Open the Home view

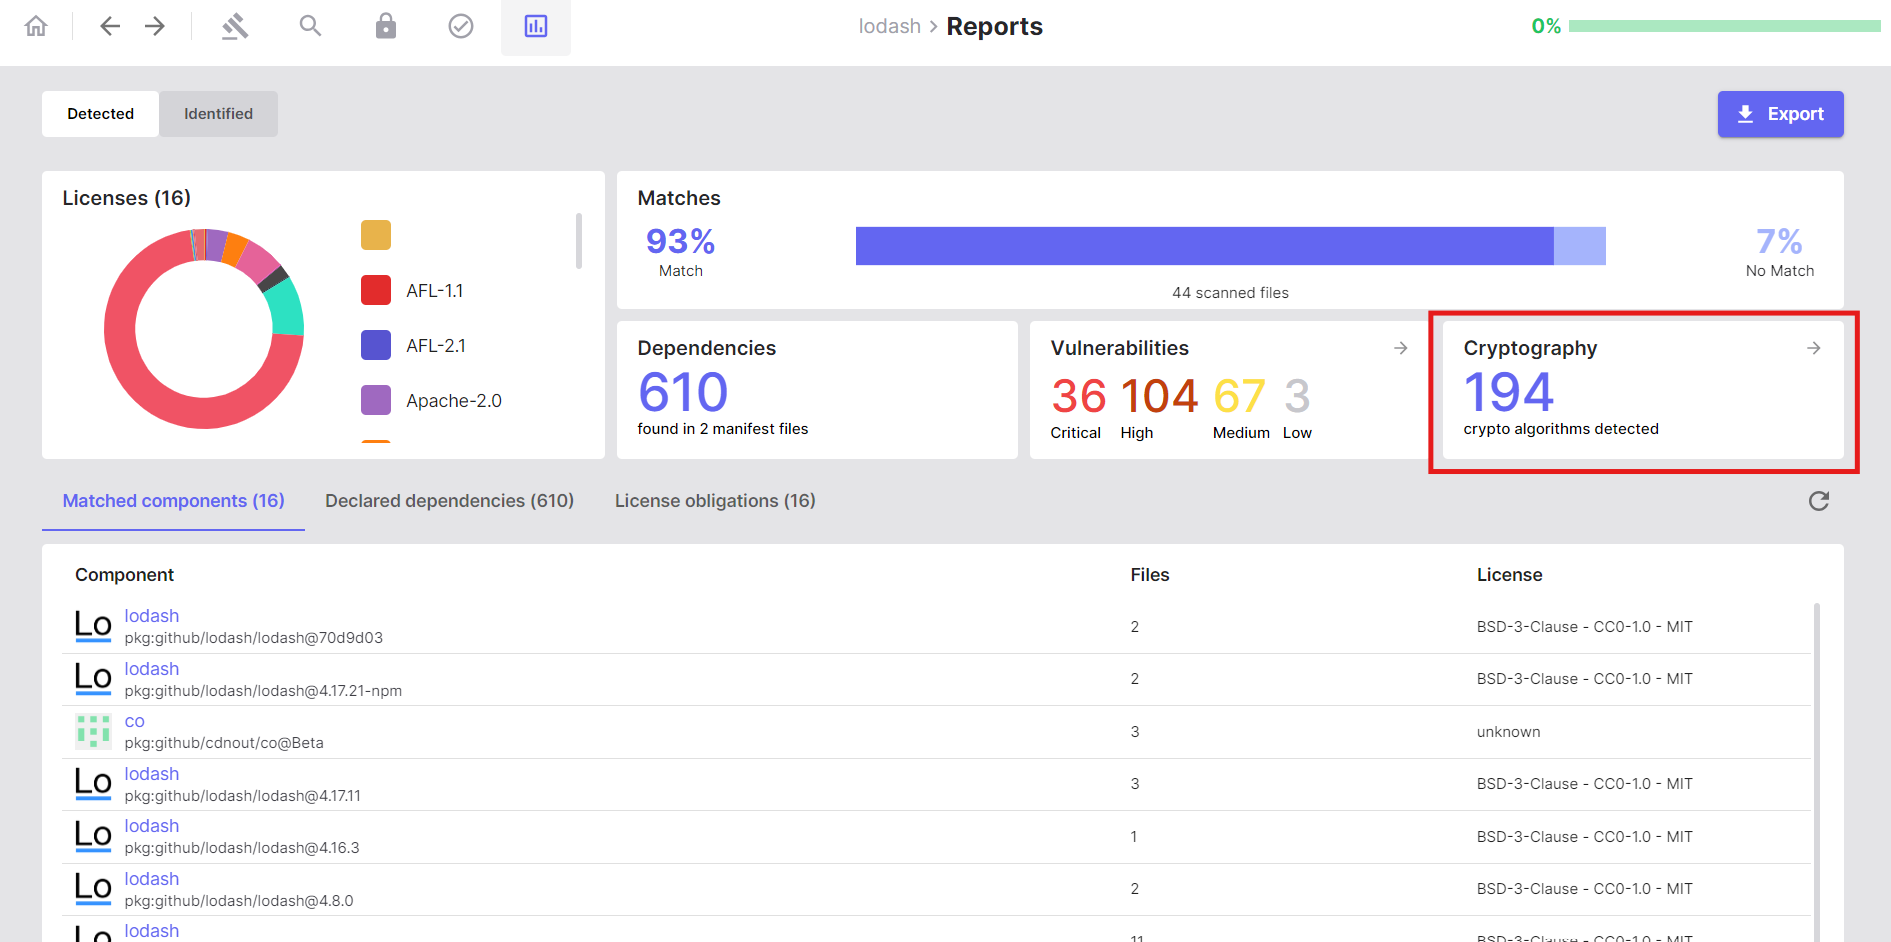click(x=35, y=26)
